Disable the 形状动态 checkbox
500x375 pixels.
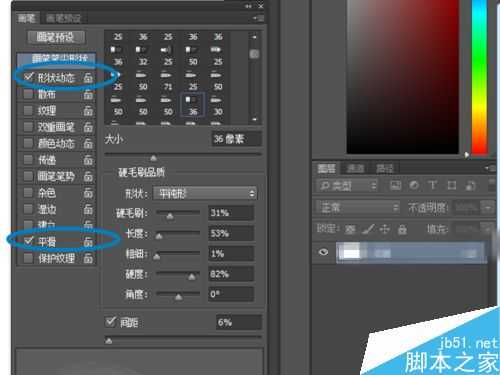[29, 77]
